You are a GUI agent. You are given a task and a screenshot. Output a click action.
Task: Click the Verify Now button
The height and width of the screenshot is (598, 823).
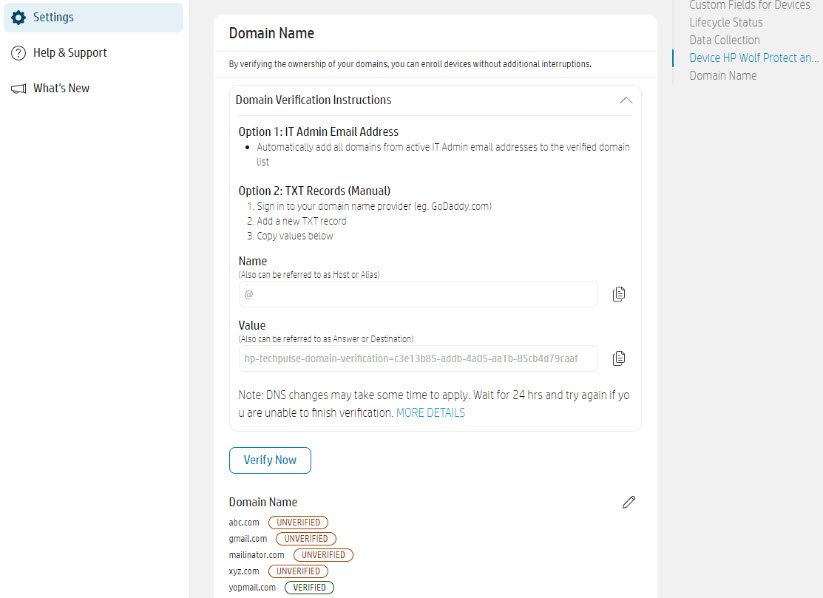click(269, 460)
